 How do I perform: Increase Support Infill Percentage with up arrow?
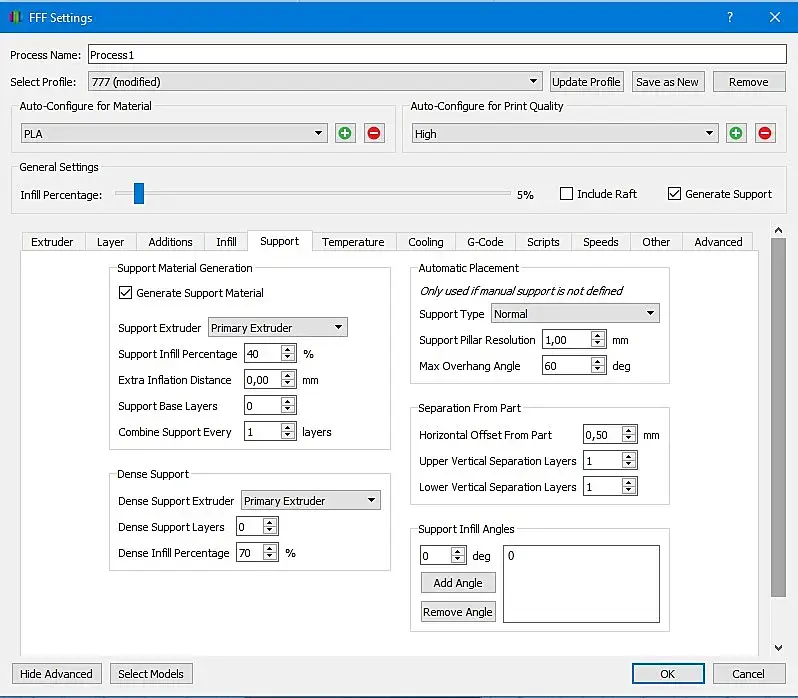point(288,349)
